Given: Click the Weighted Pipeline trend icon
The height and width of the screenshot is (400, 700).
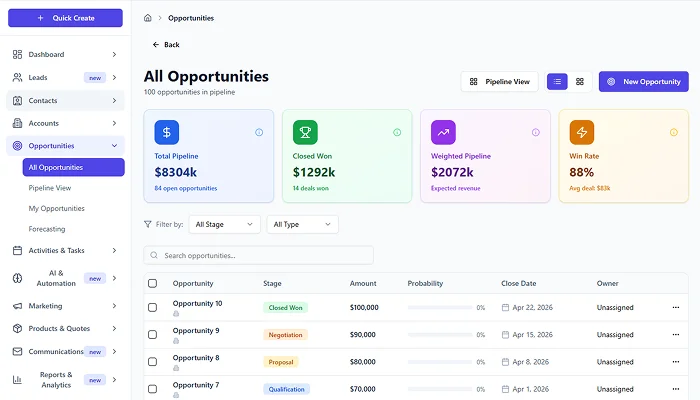Looking at the screenshot, I should pyautogui.click(x=443, y=132).
